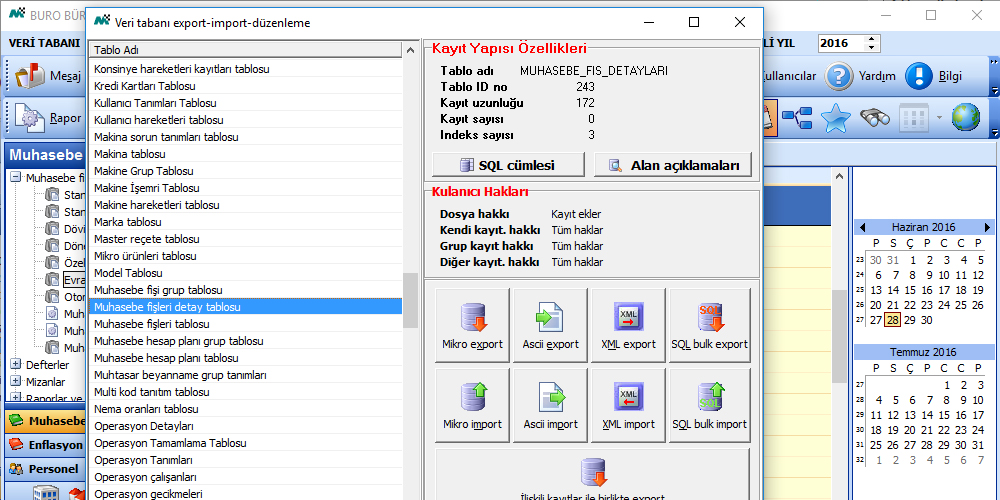This screenshot has height=500, width=1000.
Task: Click the SQL bulk export icon button
Action: click(709, 325)
